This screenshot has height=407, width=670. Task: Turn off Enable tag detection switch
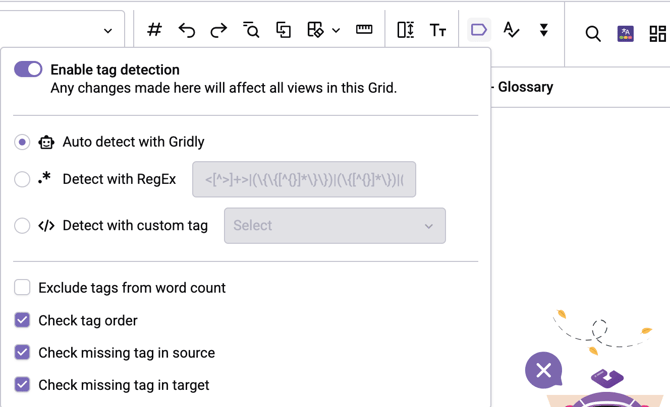(x=28, y=69)
